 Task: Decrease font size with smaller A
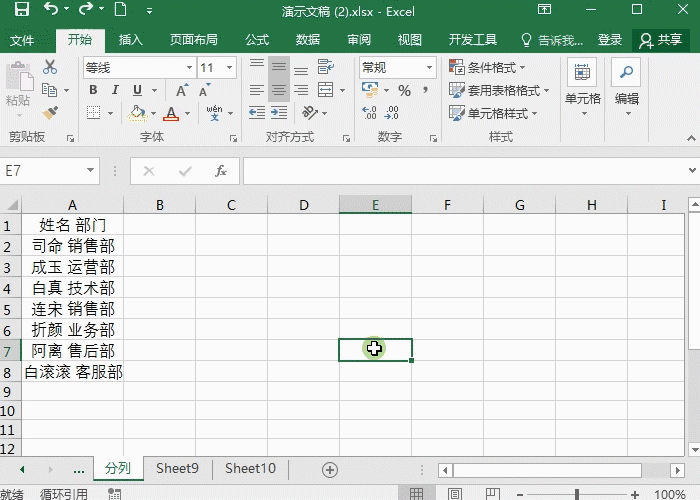click(204, 91)
